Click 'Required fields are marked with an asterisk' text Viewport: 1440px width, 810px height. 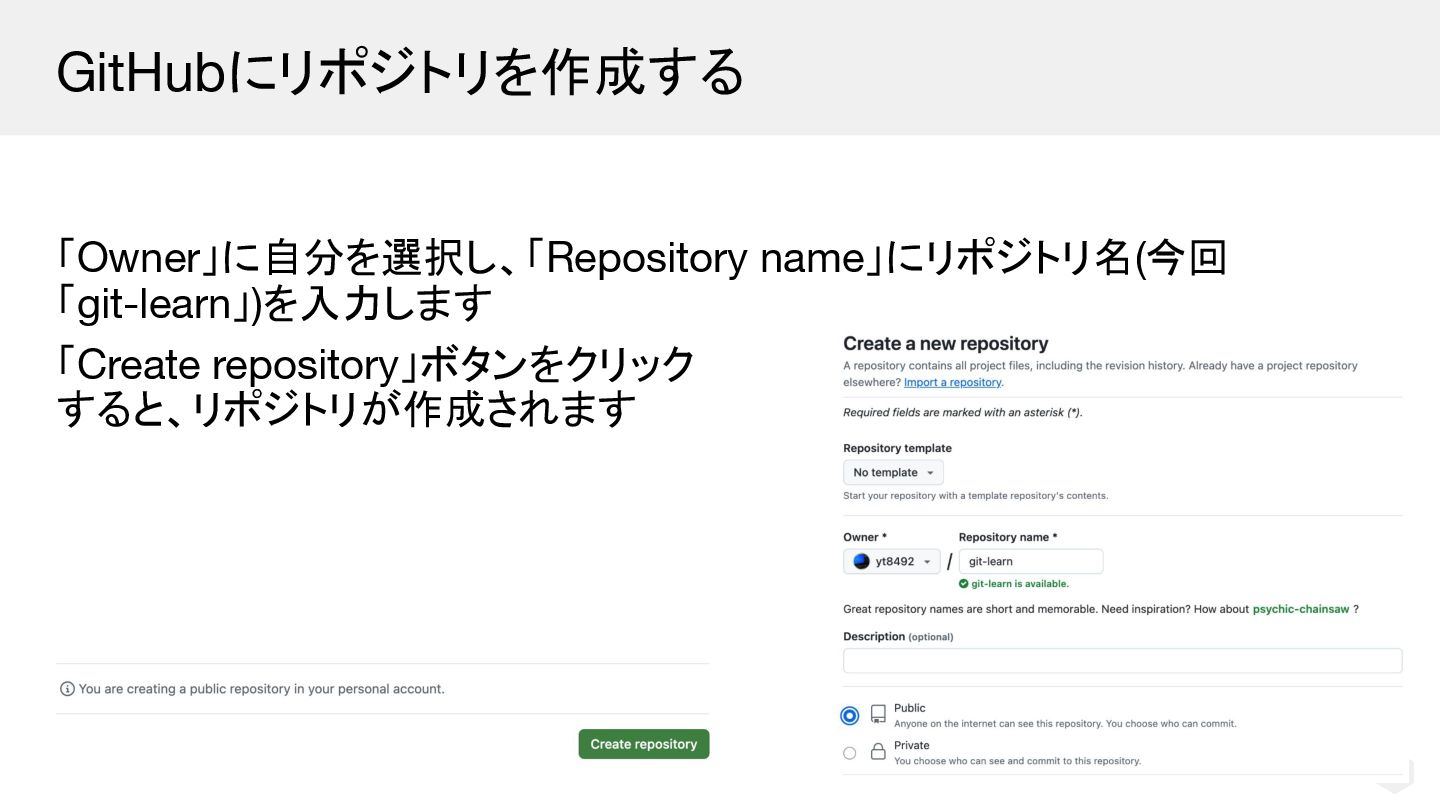point(963,413)
